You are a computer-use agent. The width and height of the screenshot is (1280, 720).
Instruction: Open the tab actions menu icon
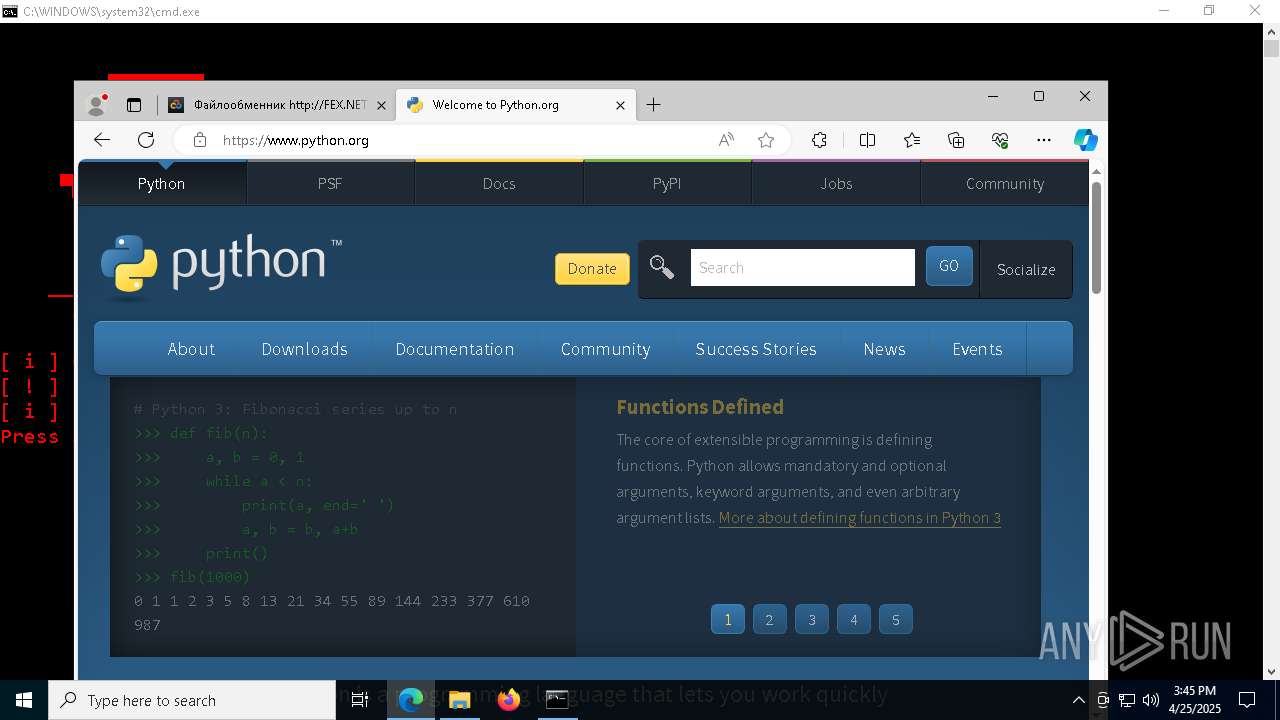point(134,105)
